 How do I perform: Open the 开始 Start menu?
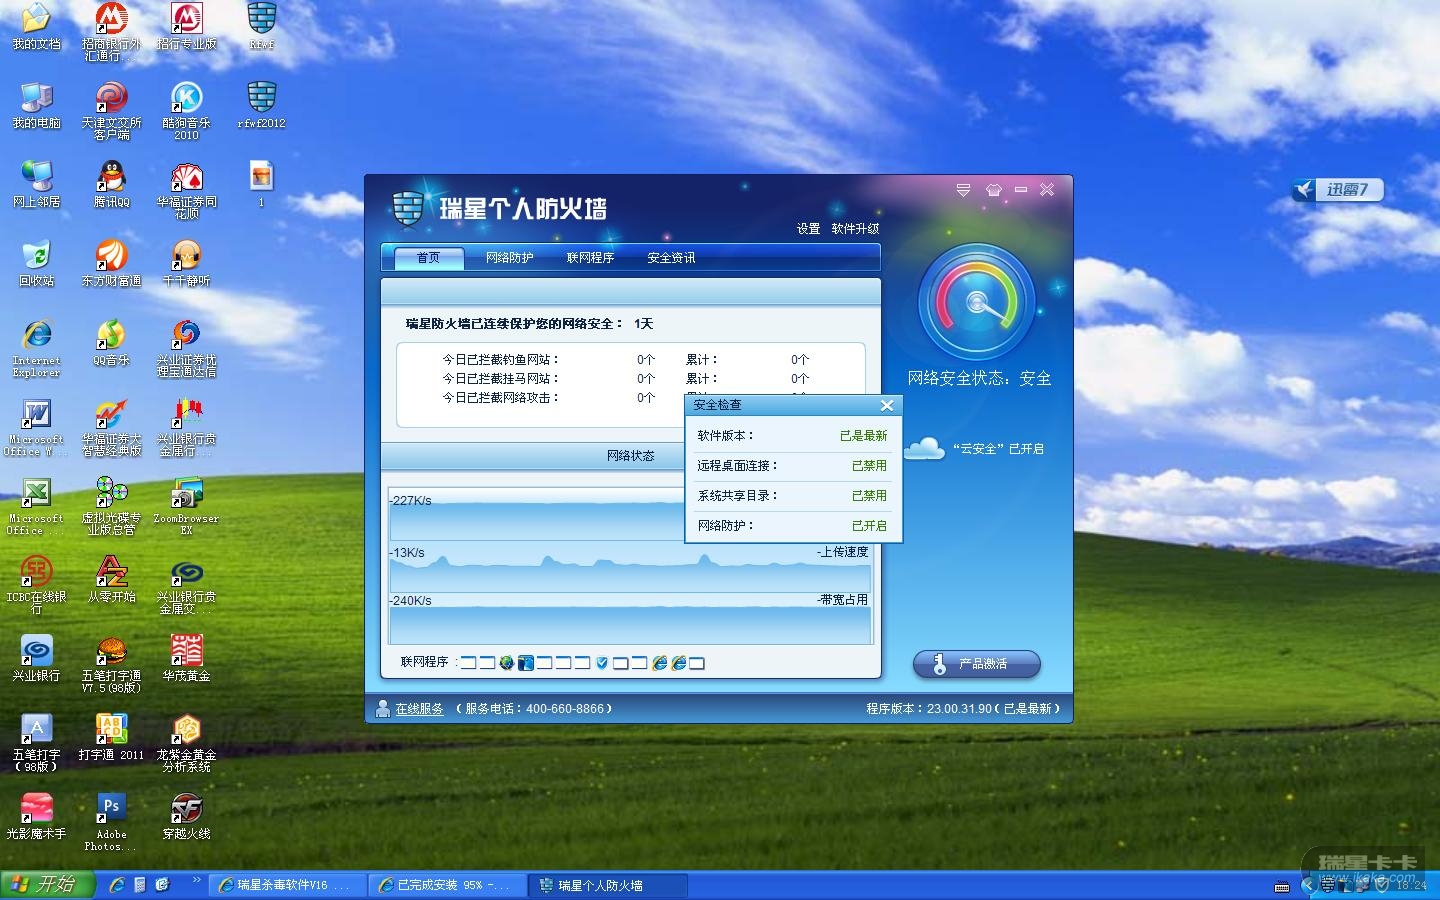click(47, 885)
